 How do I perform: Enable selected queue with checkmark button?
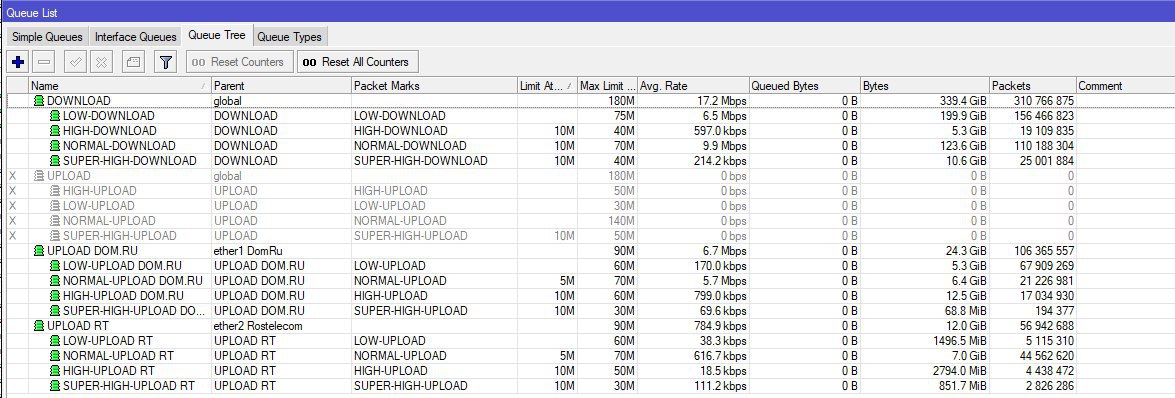point(75,61)
